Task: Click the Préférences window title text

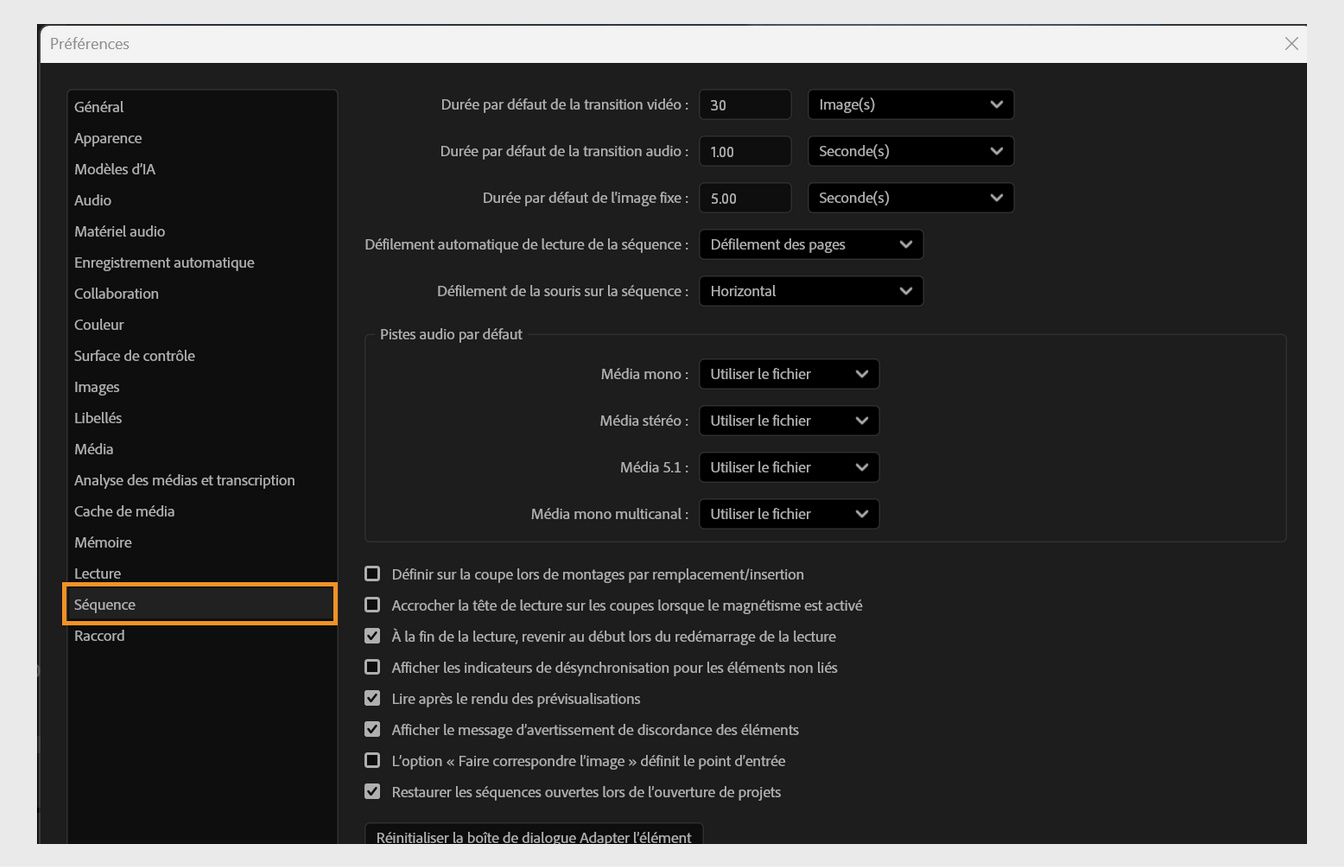Action: [x=90, y=44]
